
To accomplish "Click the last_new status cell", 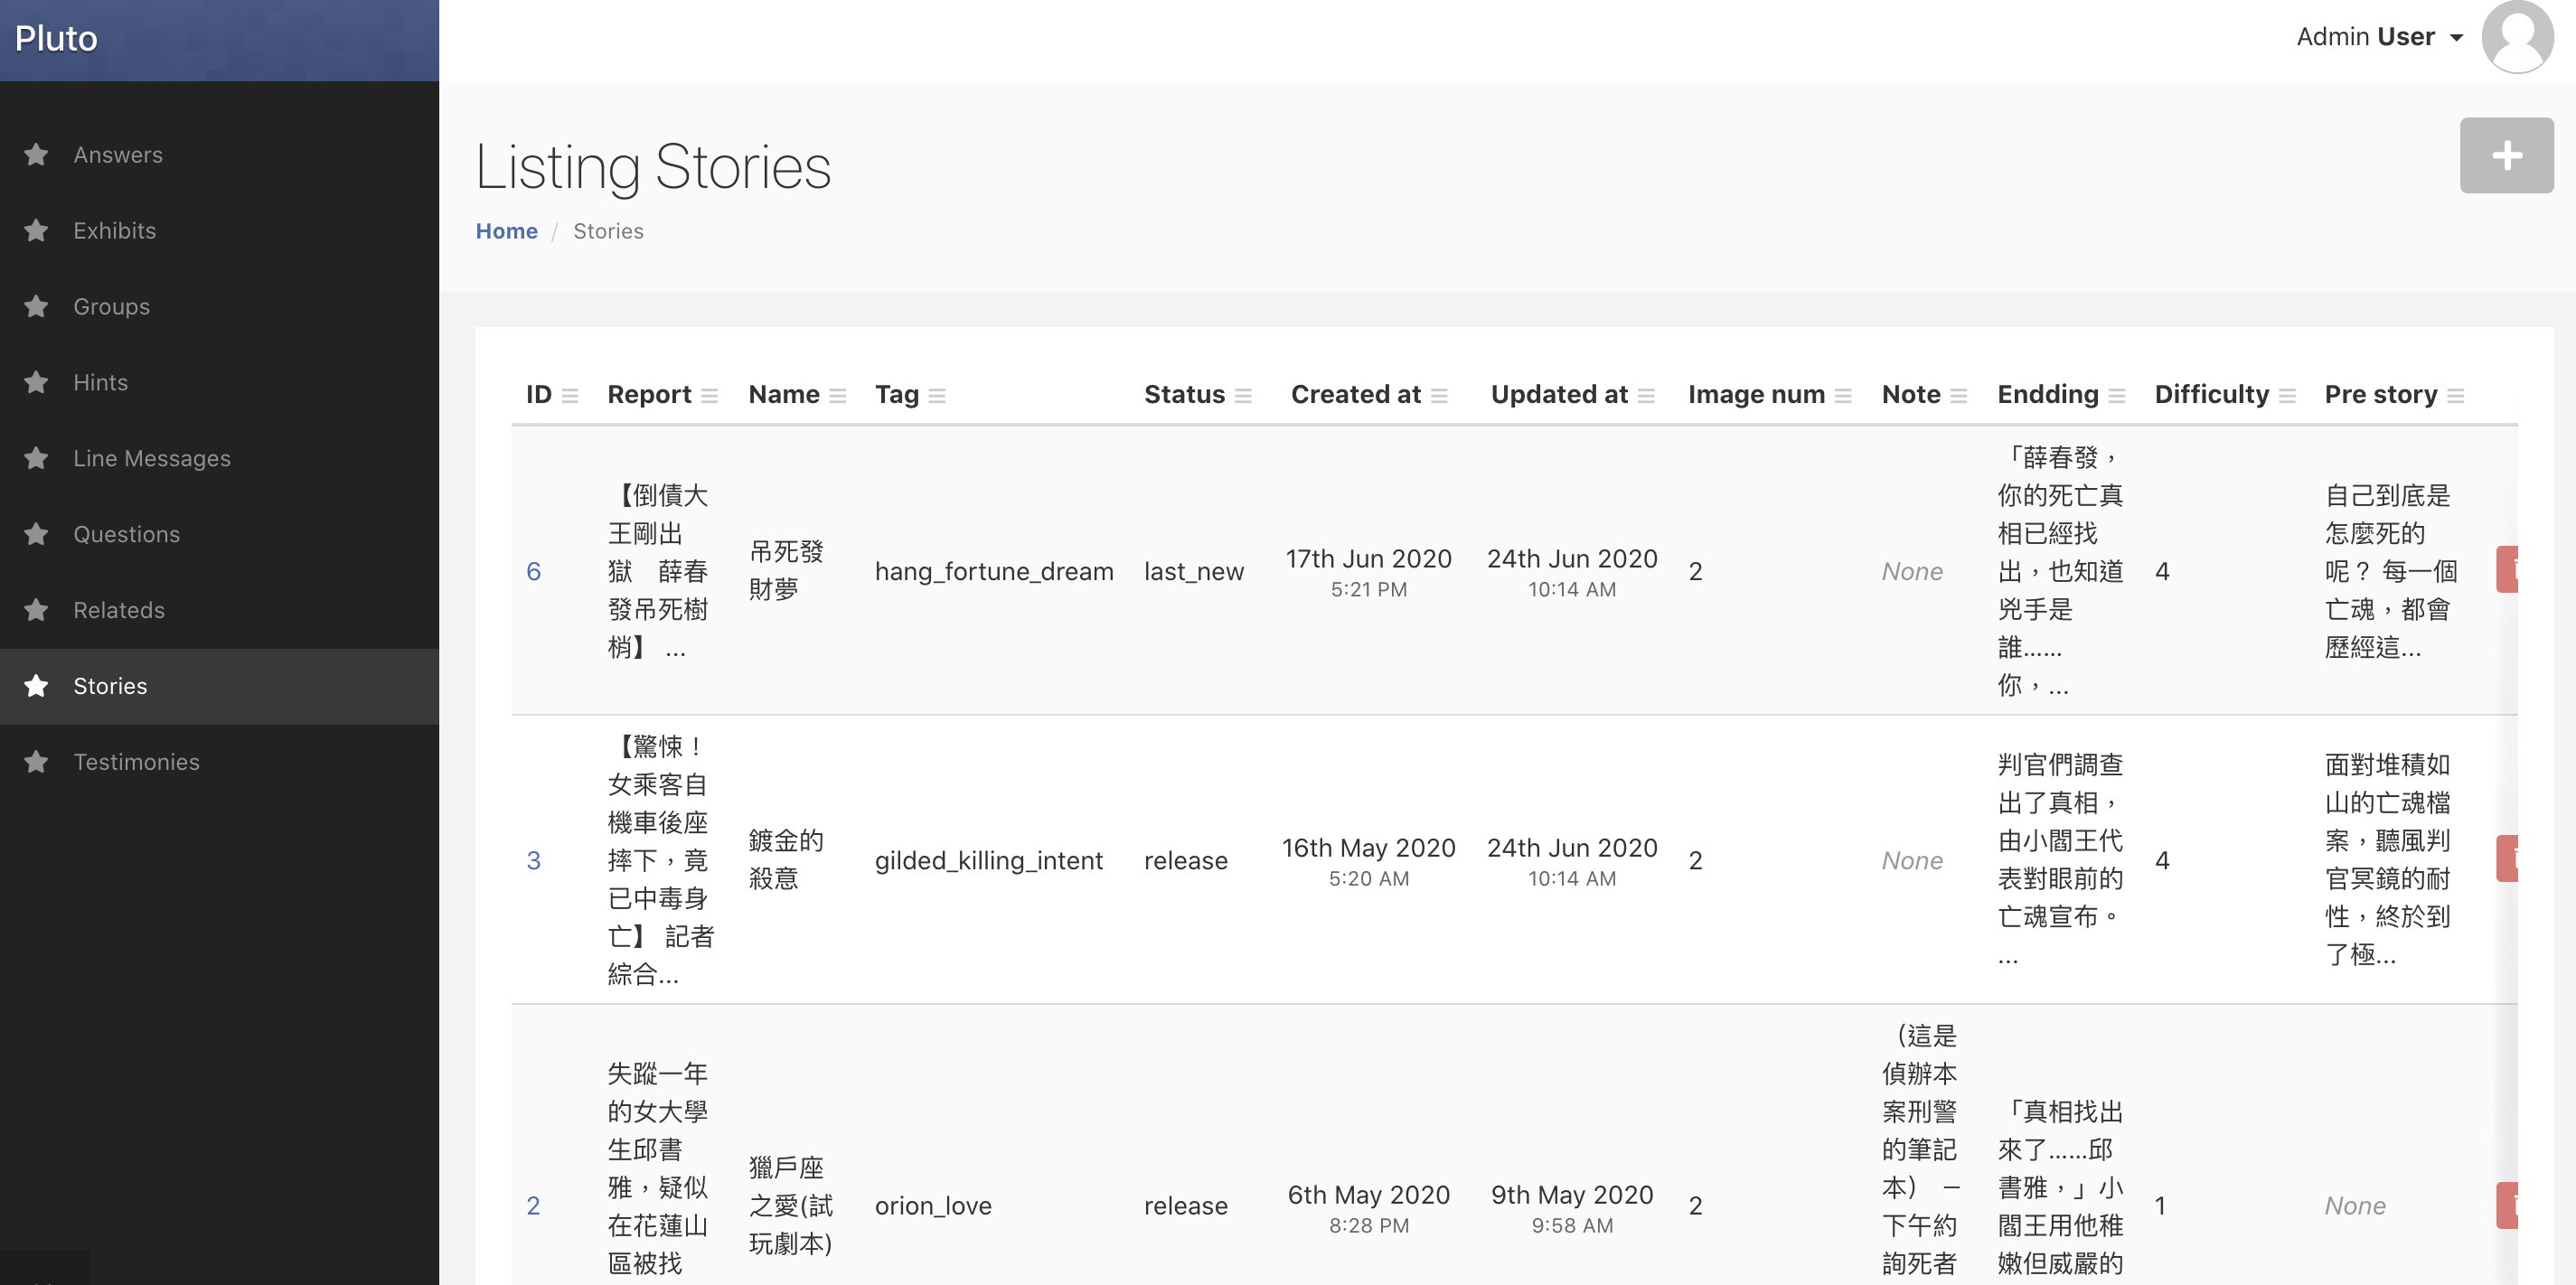I will tap(1193, 571).
